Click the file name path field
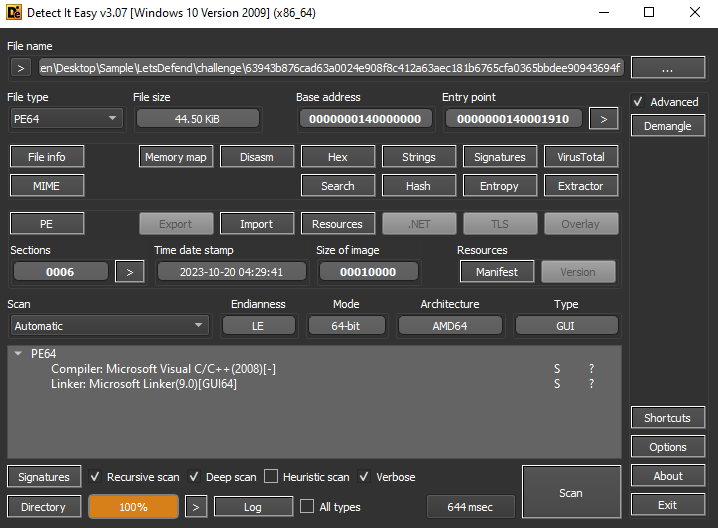This screenshot has width=718, height=528. tap(330, 68)
